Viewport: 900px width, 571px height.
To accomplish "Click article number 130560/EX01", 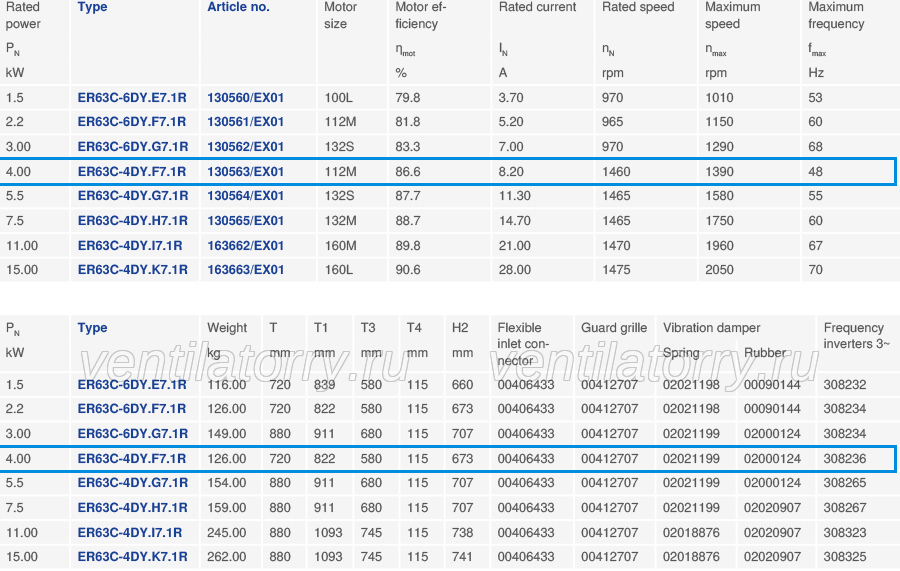I will pyautogui.click(x=246, y=98).
